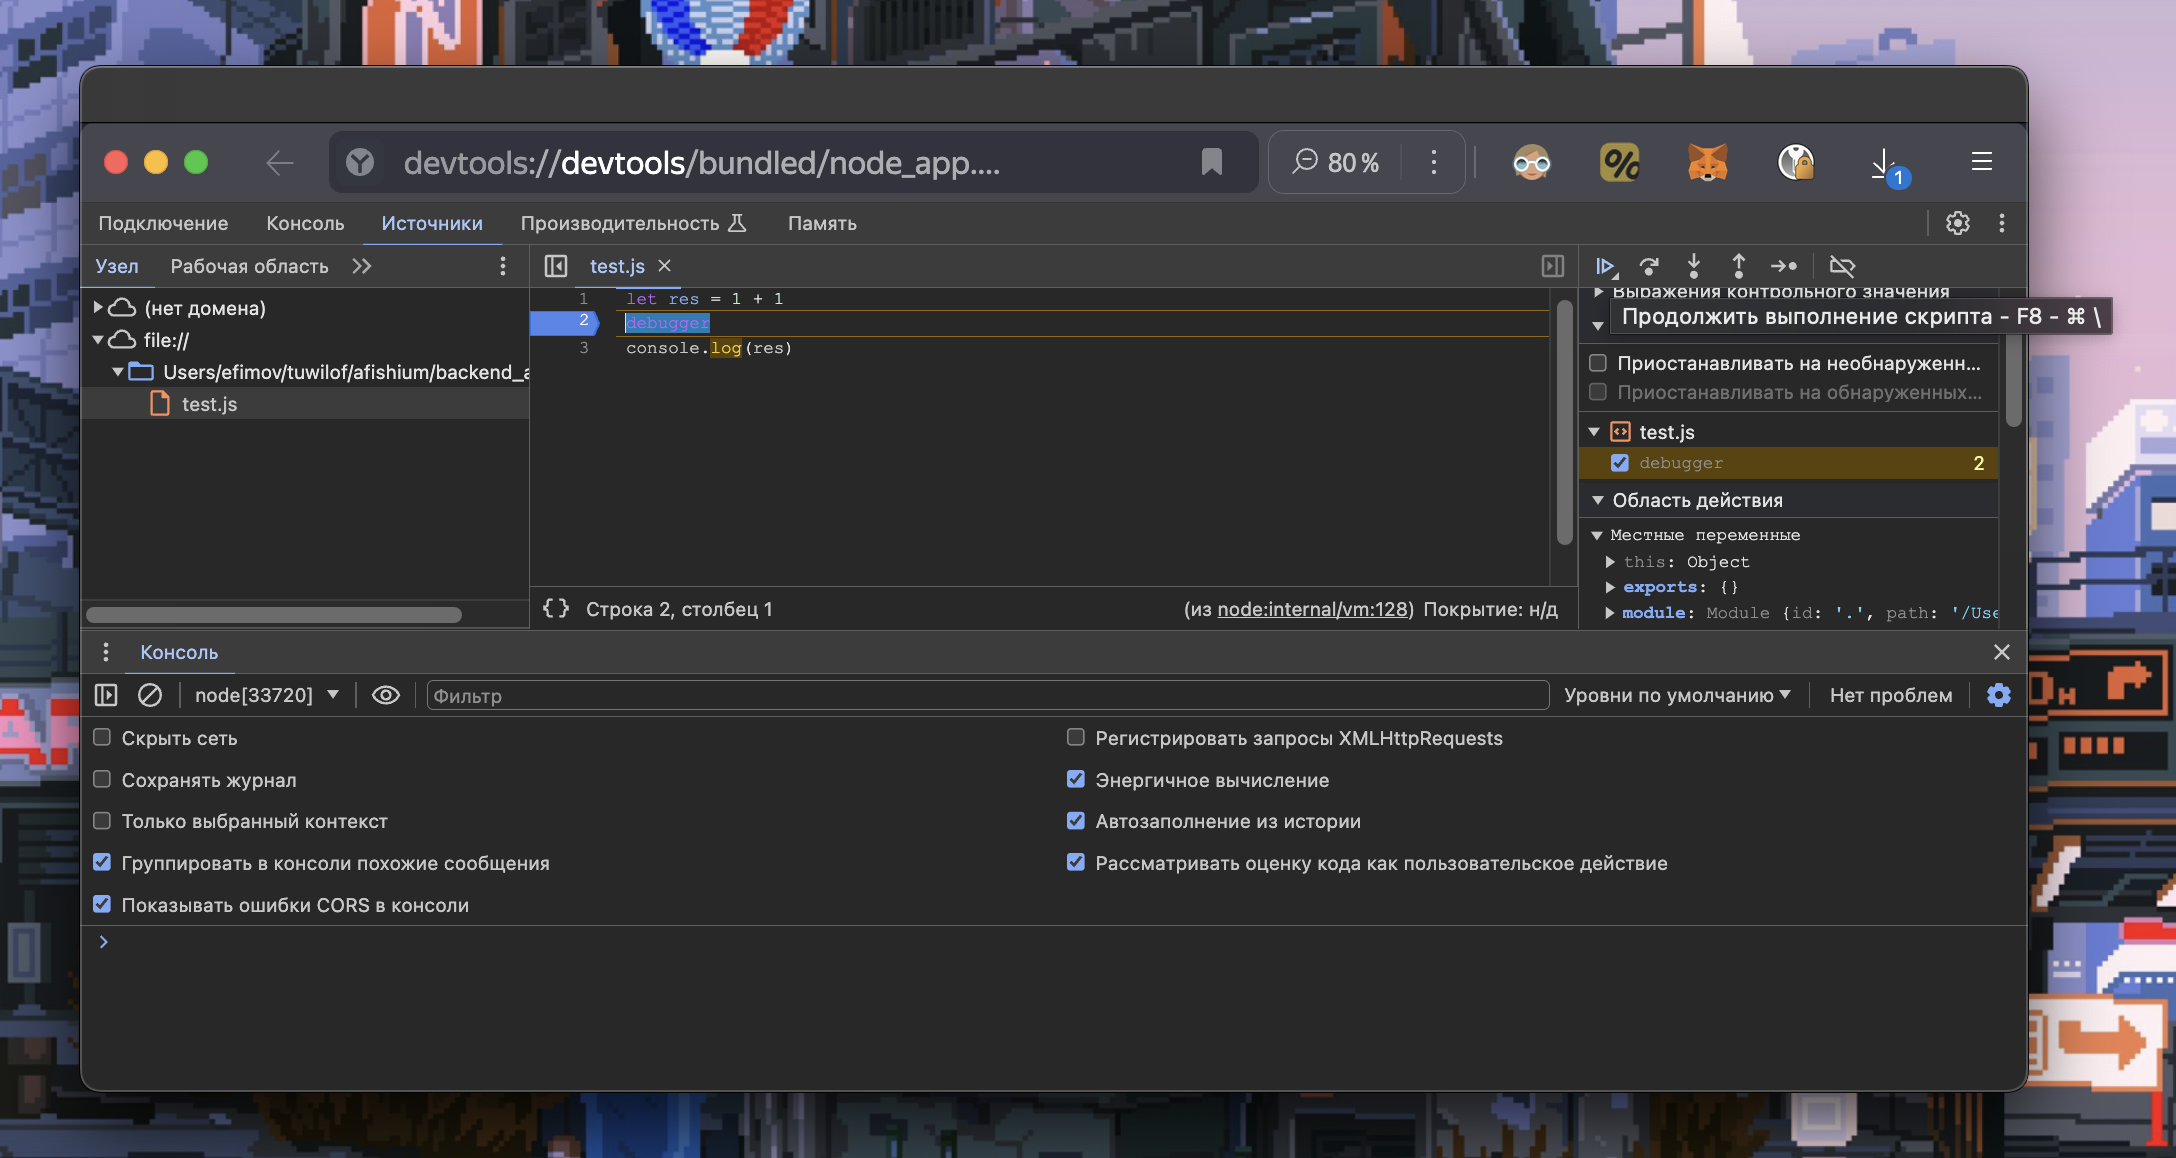Switch to the top Консоль tab
This screenshot has height=1158, width=2176.
(305, 223)
